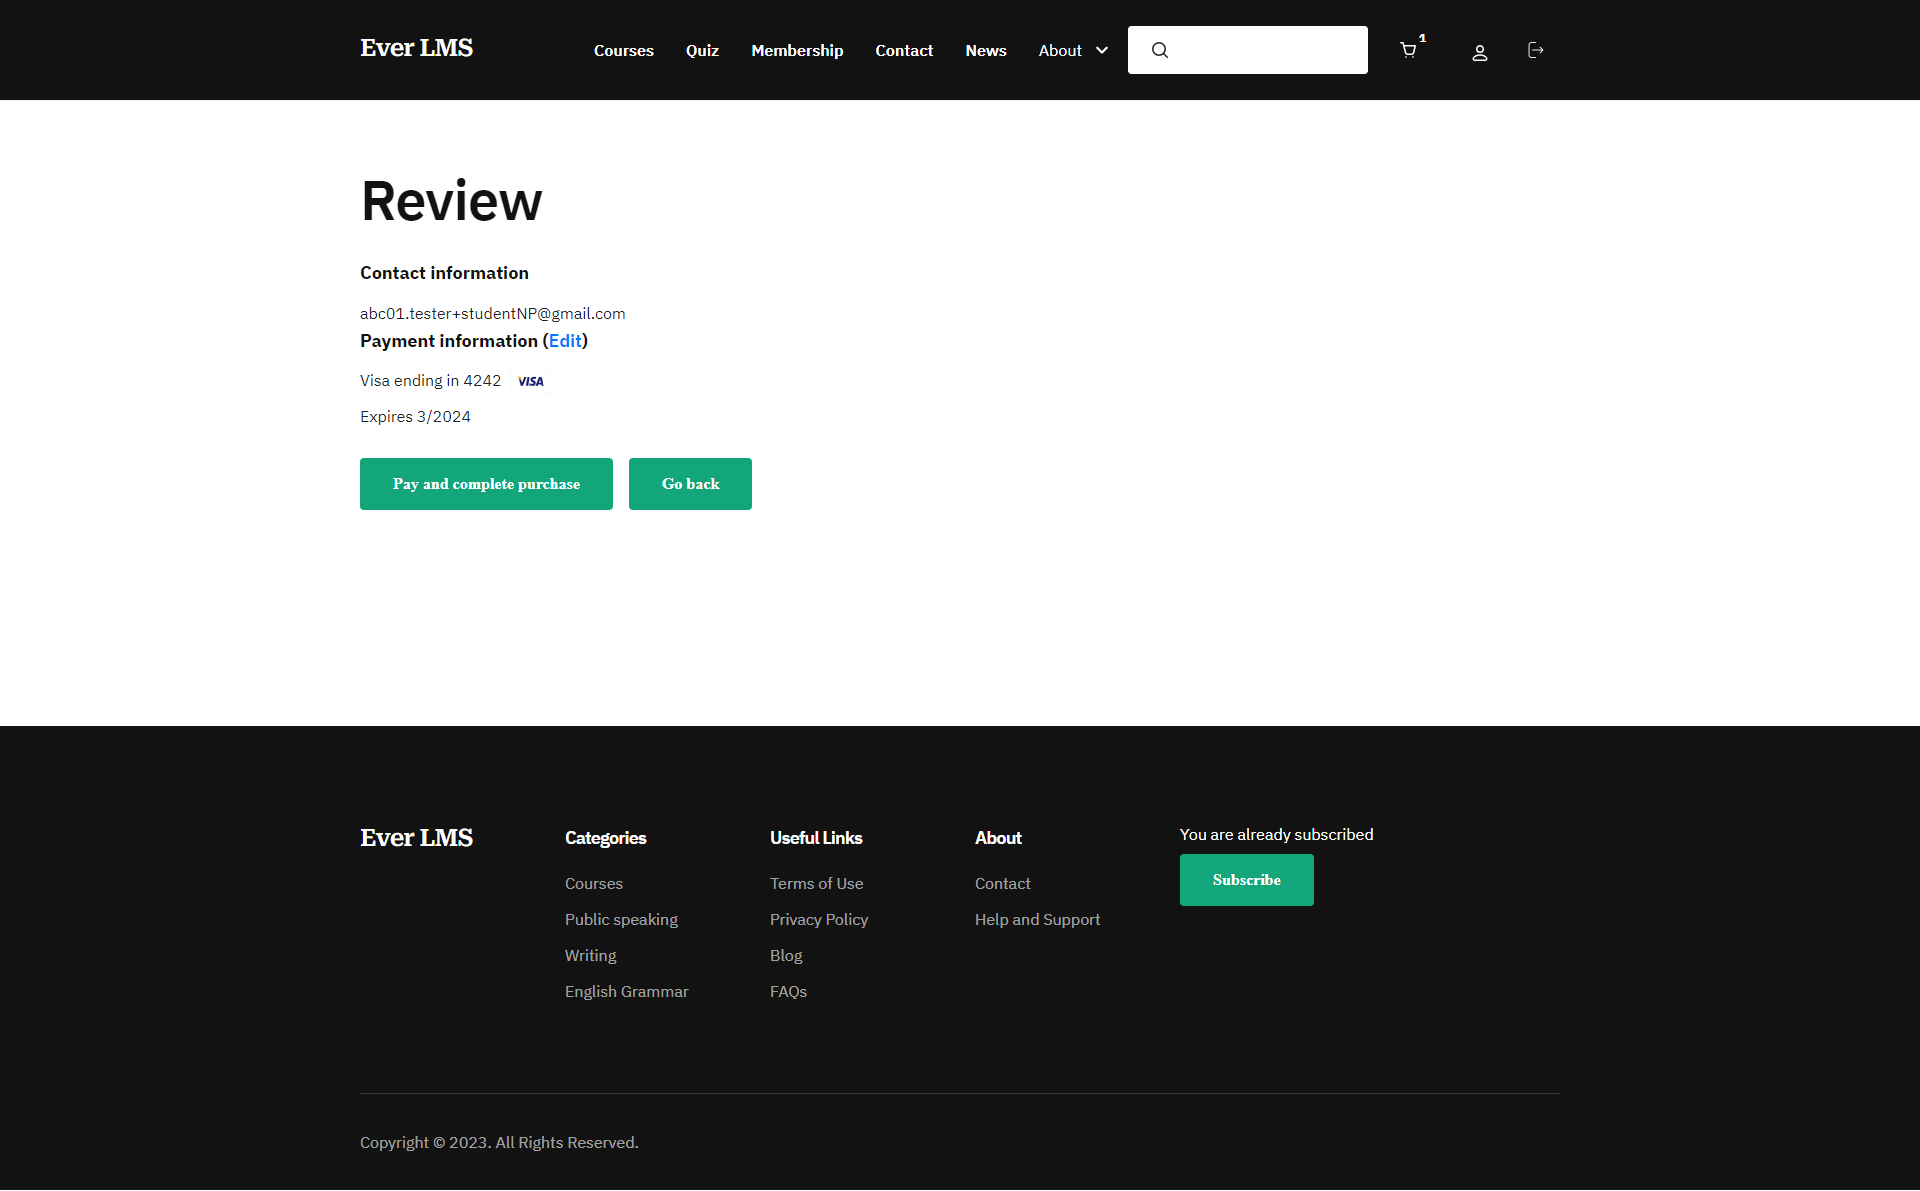Screen dimensions: 1920x1191
Task: Click the 'Expires 3/2024' text
Action: tap(415, 417)
